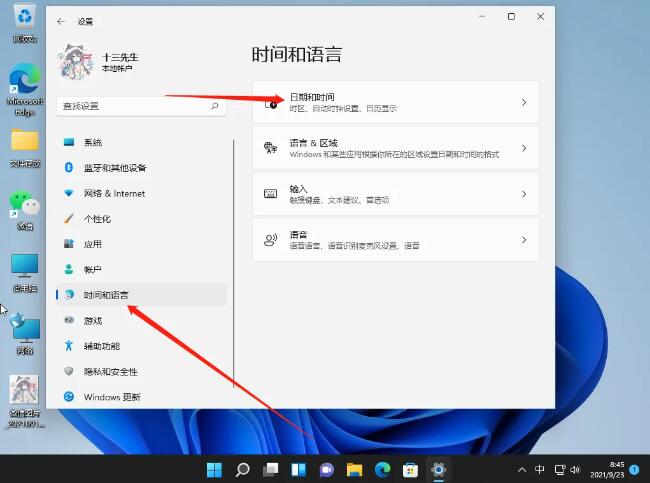
Task: Click the shield icon for privacy
Action: [x=69, y=371]
